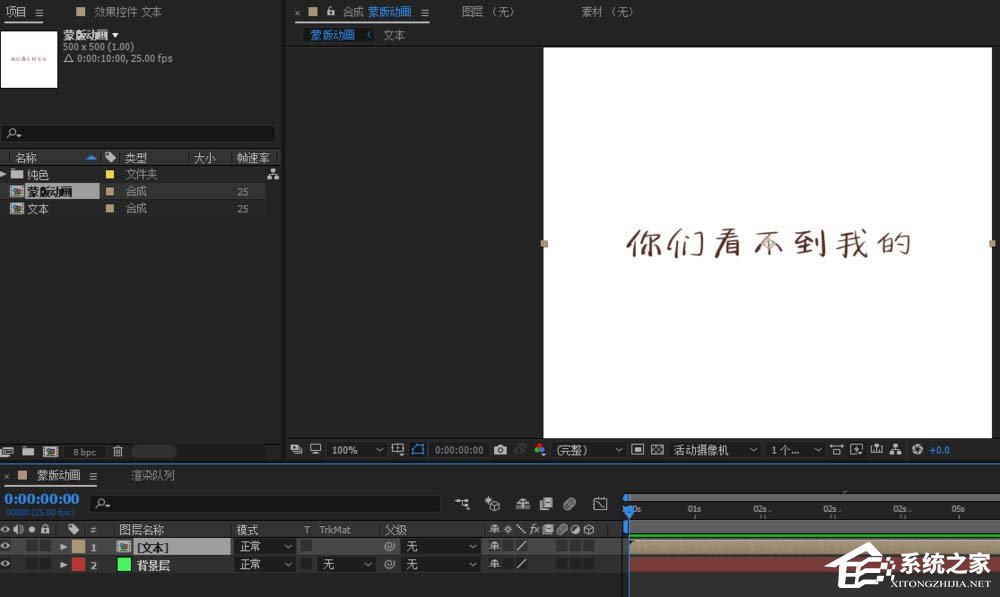1000x597 pixels.
Task: Switch to the 文本 composition tab
Action: tap(393, 34)
